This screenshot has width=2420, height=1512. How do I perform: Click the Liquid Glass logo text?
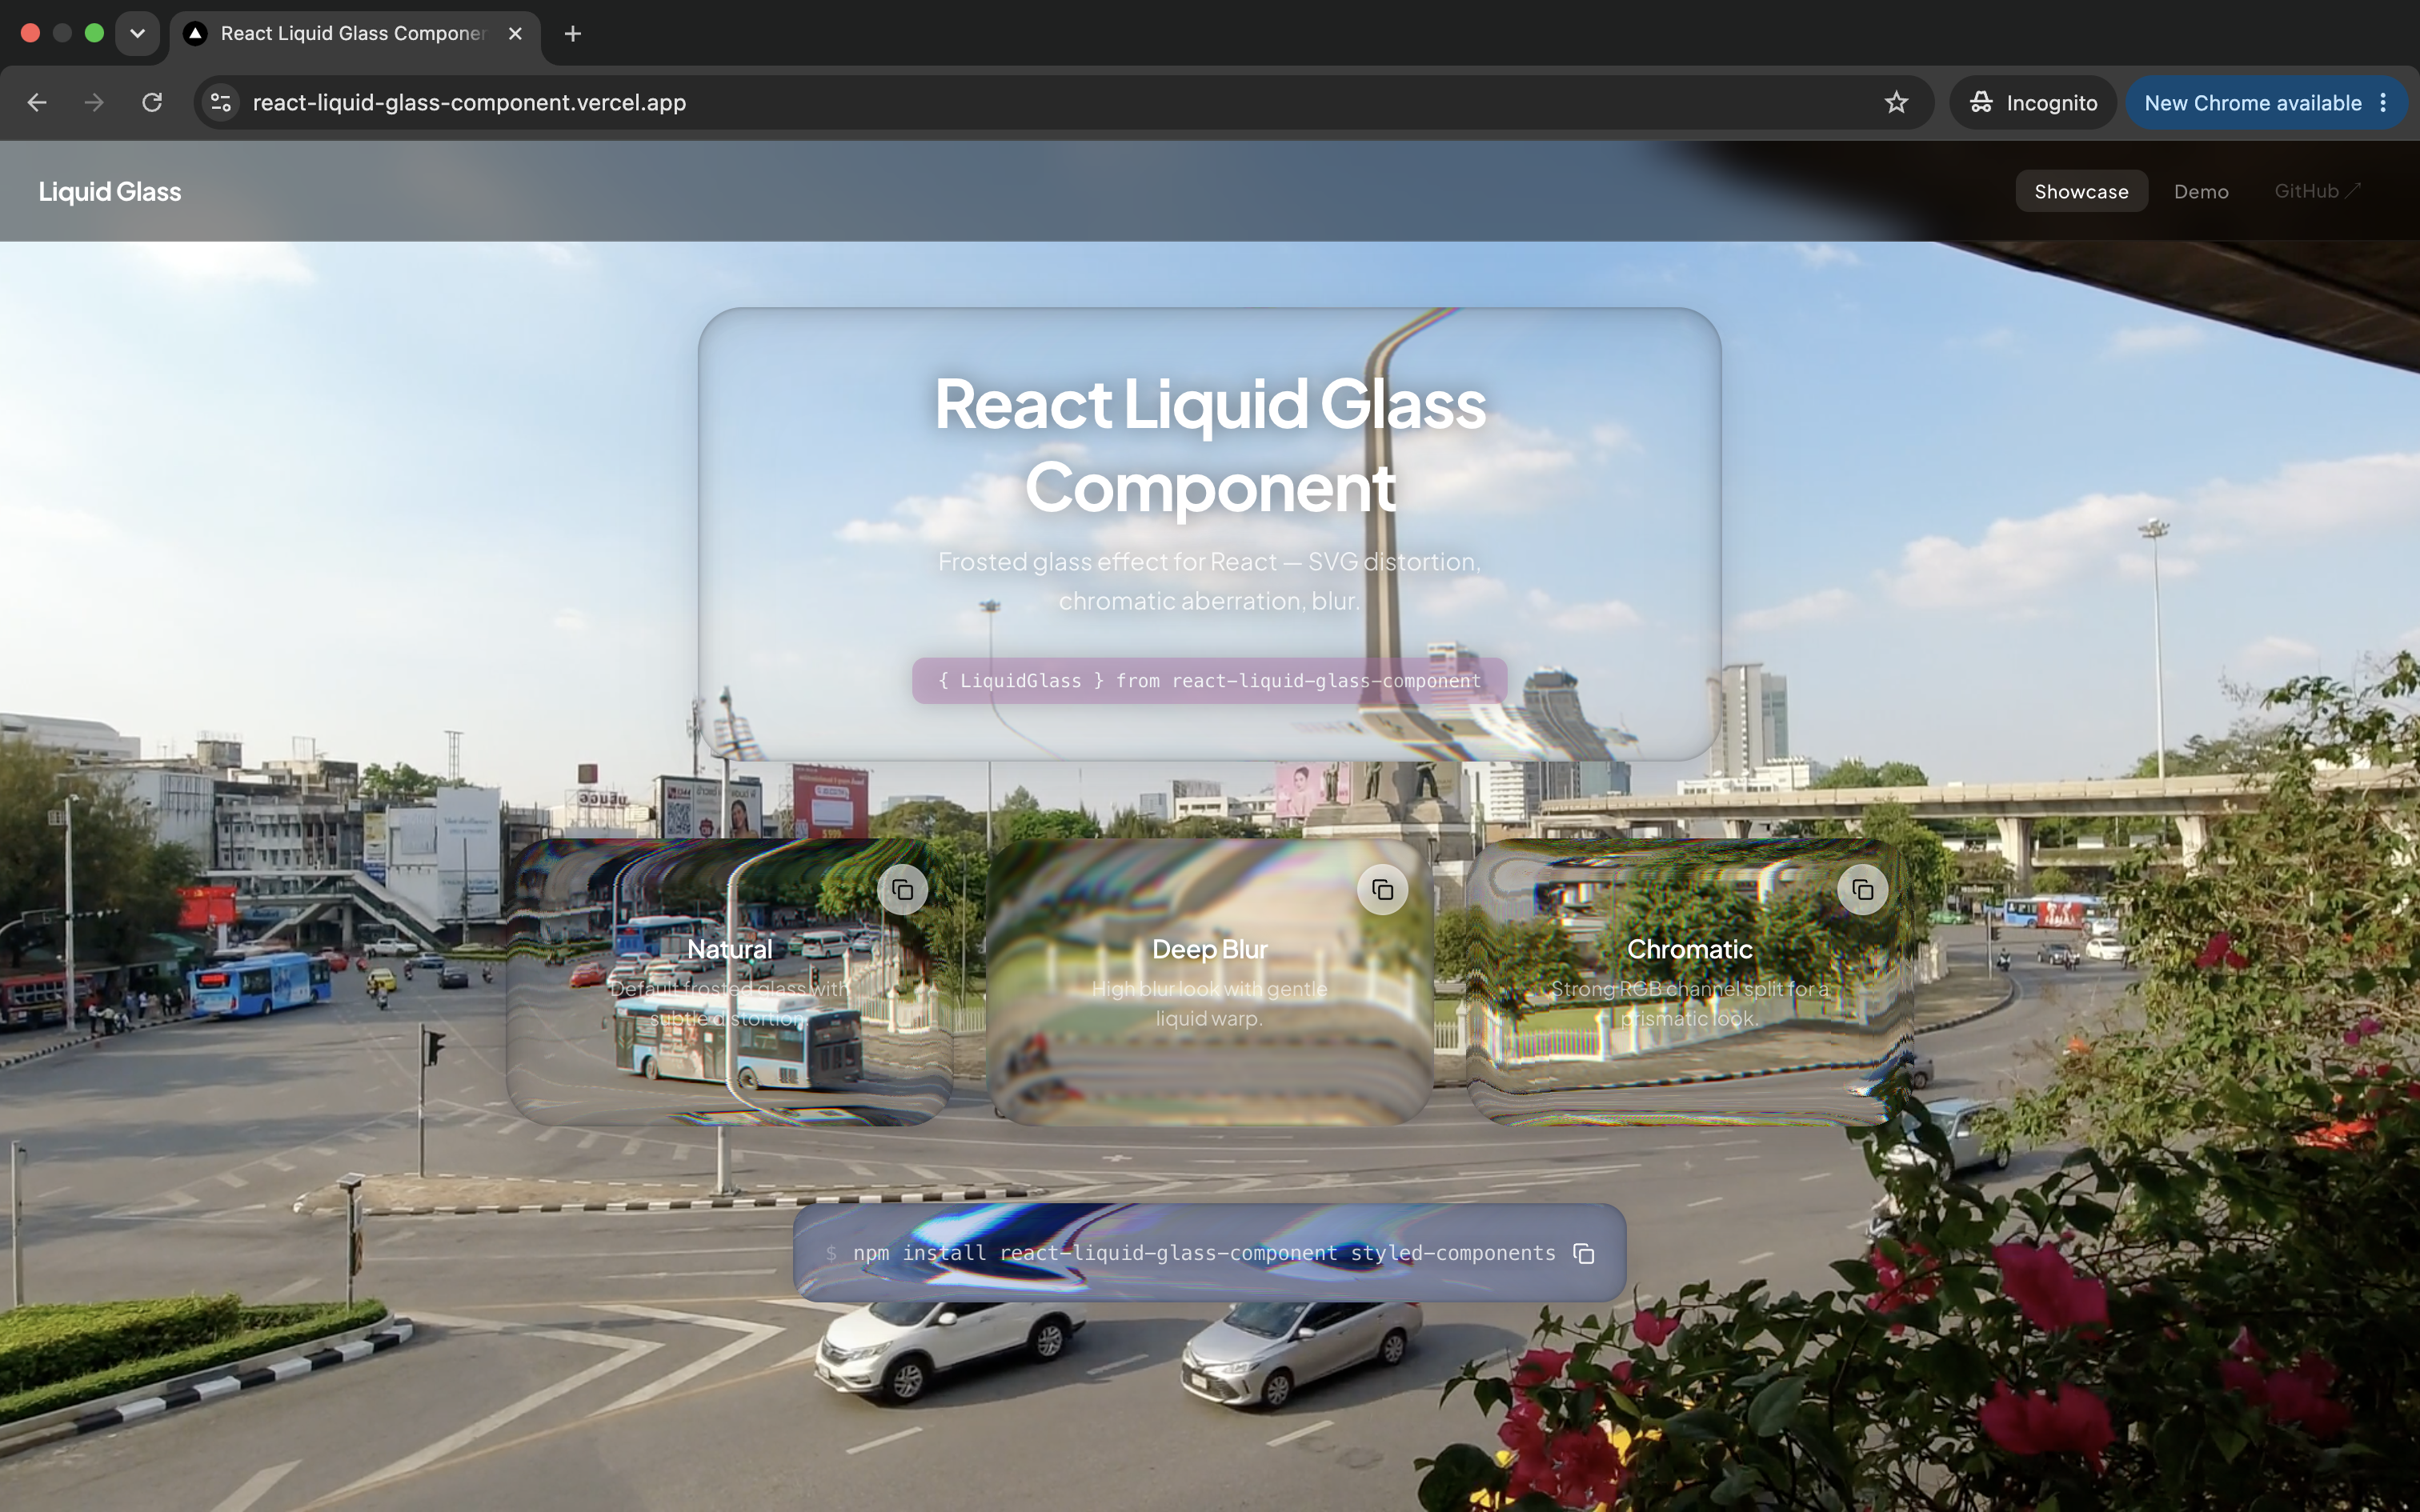pos(110,191)
